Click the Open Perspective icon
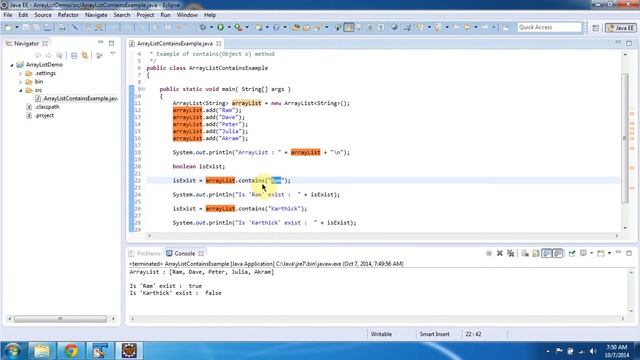The height and width of the screenshot is (360, 640). coord(596,28)
